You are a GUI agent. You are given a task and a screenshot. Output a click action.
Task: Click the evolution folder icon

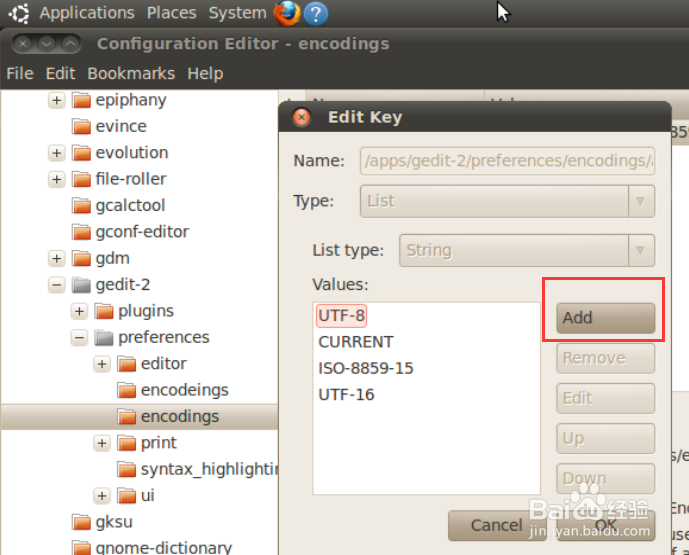81,153
